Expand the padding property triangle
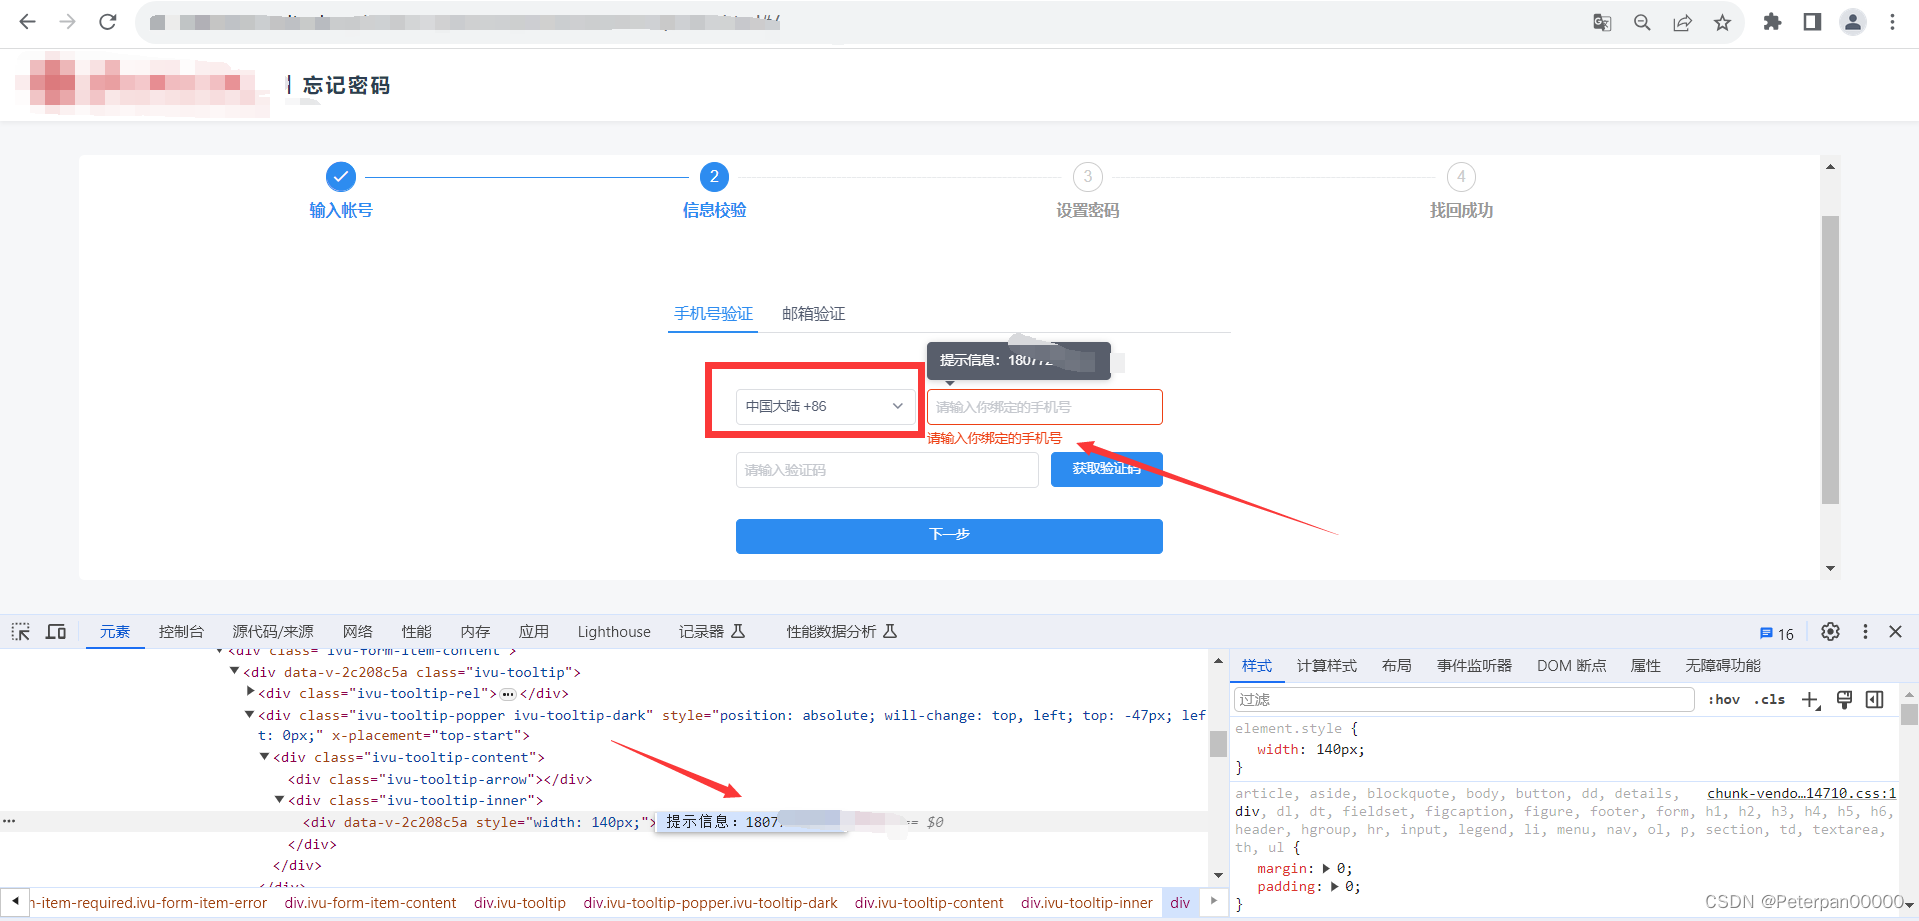 pos(1334,886)
